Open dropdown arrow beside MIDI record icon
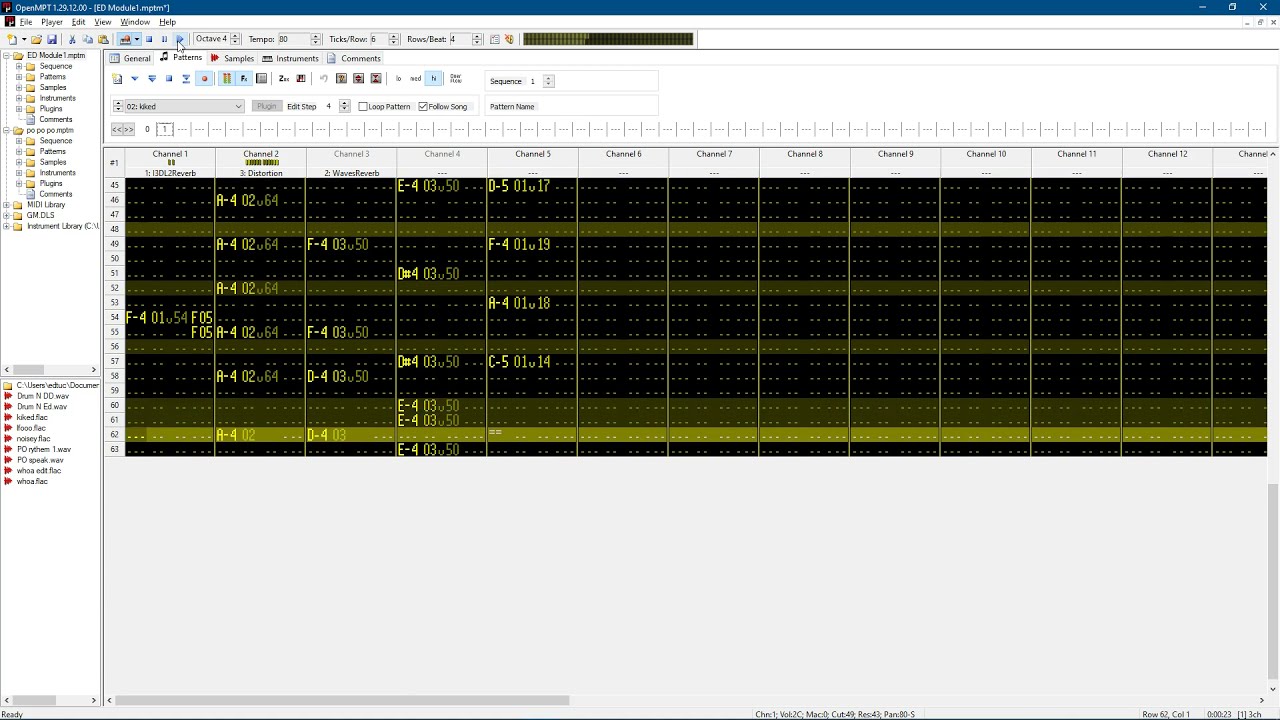Viewport: 1280px width, 720px height. pyautogui.click(x=136, y=39)
